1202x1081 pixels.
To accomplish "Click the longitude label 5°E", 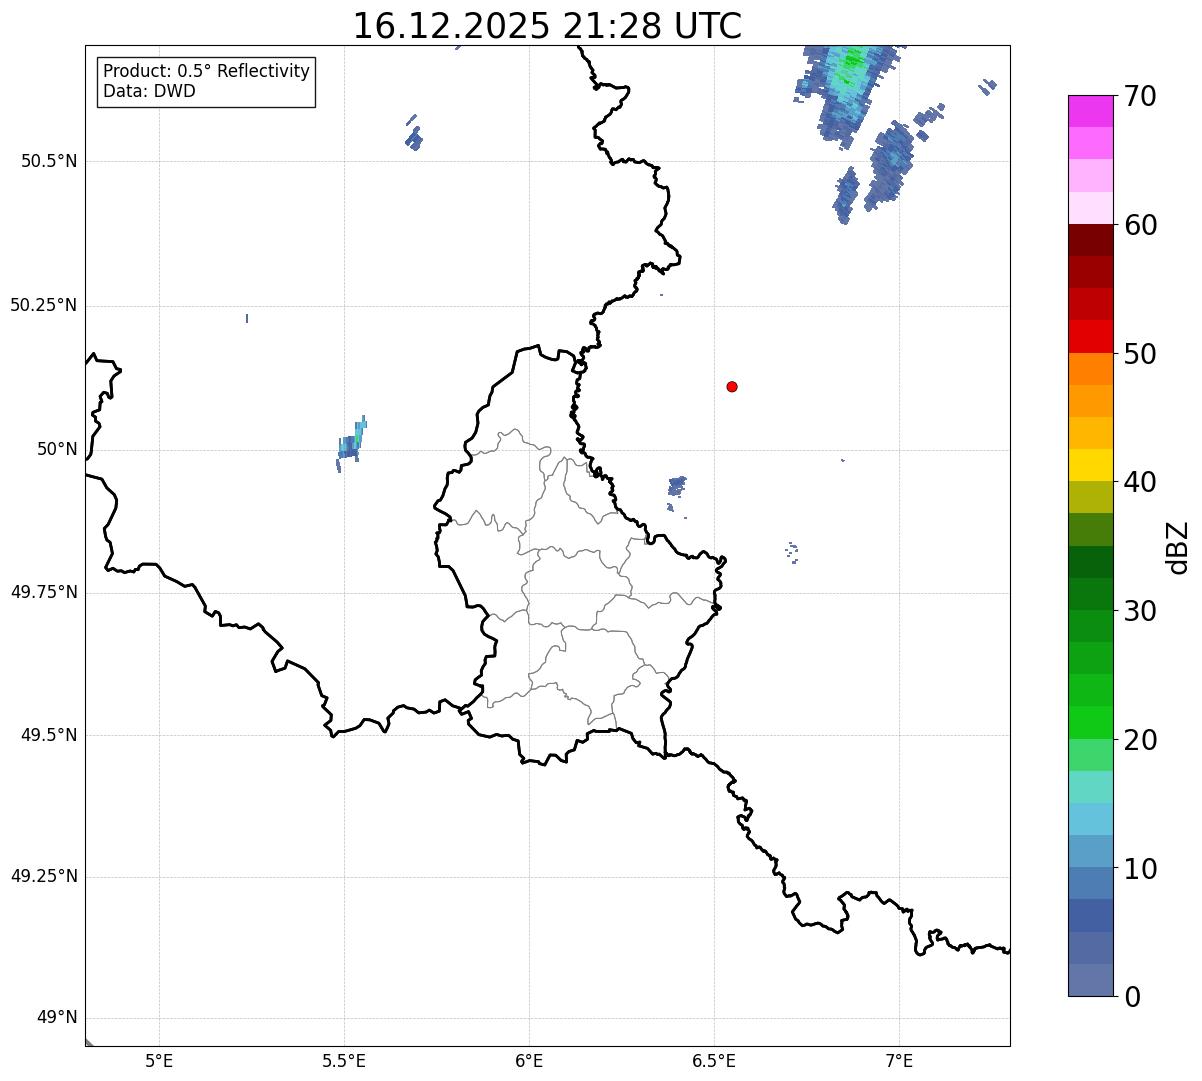I will (x=159, y=1060).
